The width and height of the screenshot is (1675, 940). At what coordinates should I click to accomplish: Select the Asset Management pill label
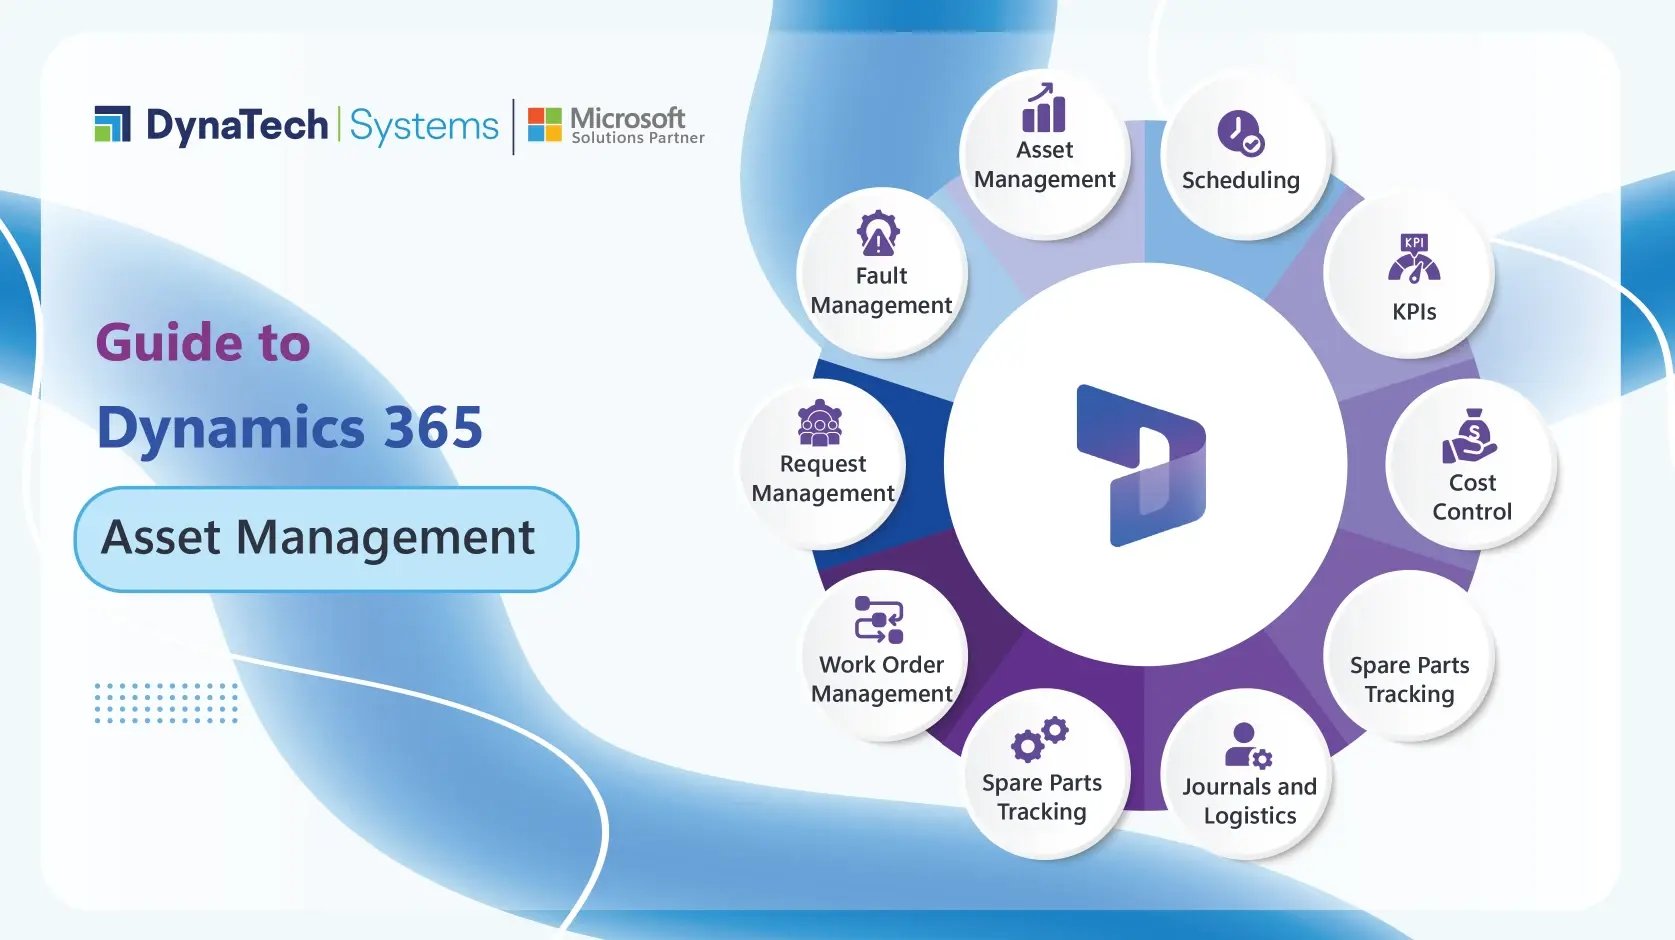326,539
